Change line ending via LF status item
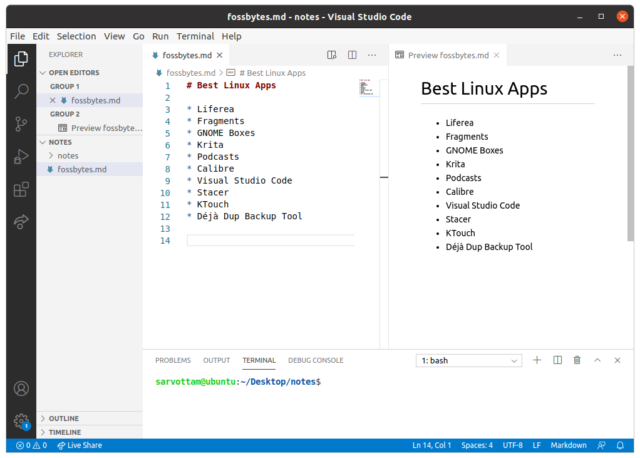The height and width of the screenshot is (458, 640). 536,445
